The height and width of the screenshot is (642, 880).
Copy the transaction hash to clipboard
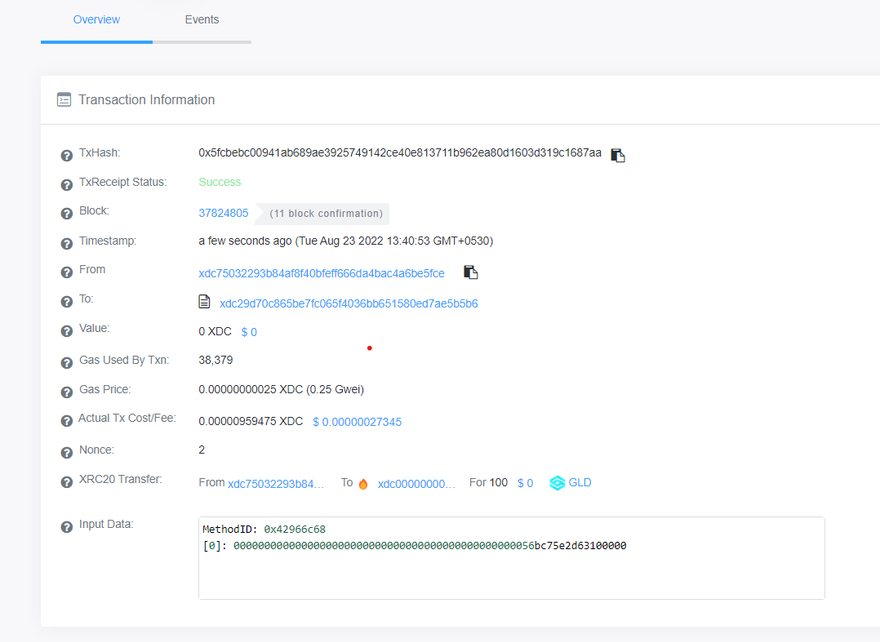click(x=618, y=155)
